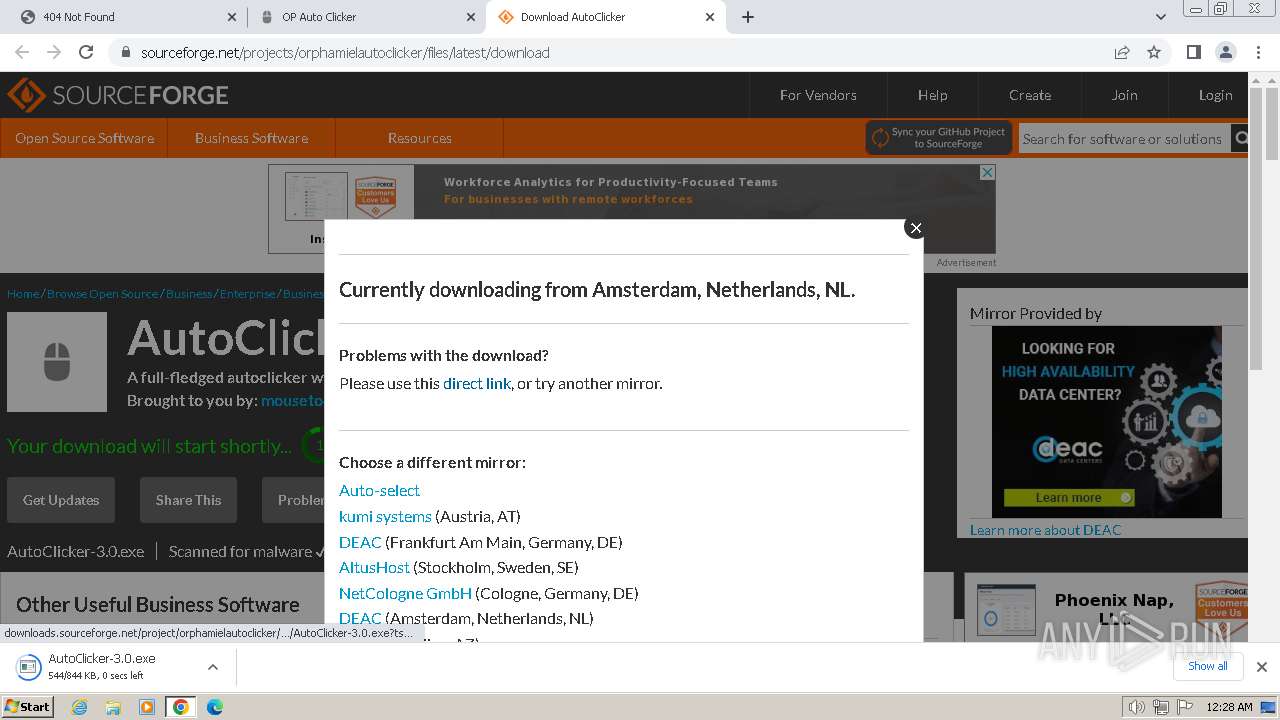
Task: Choose the DEAC Frankfurt mirror
Action: click(360, 542)
